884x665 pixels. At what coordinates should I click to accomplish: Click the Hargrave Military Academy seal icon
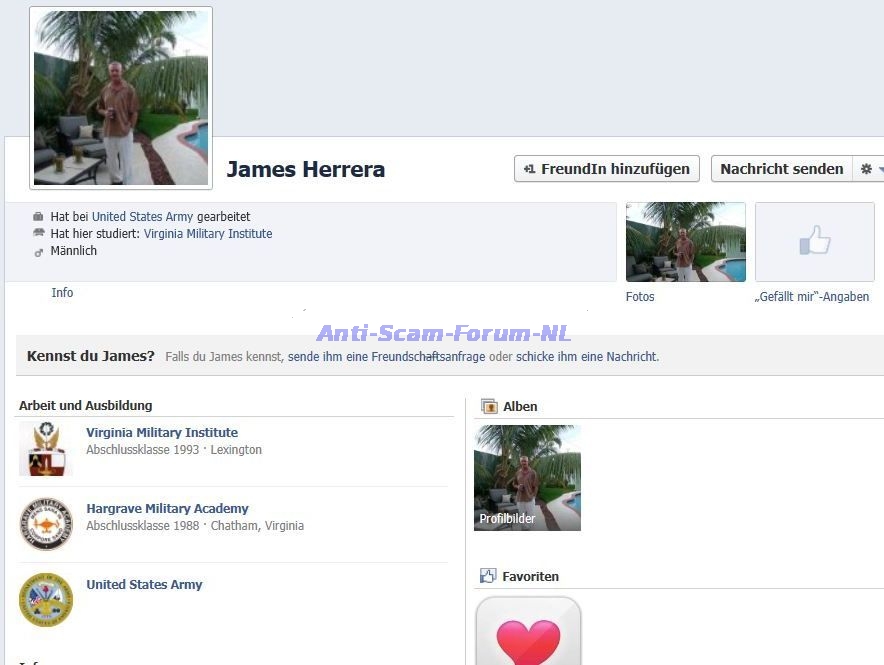[x=46, y=524]
